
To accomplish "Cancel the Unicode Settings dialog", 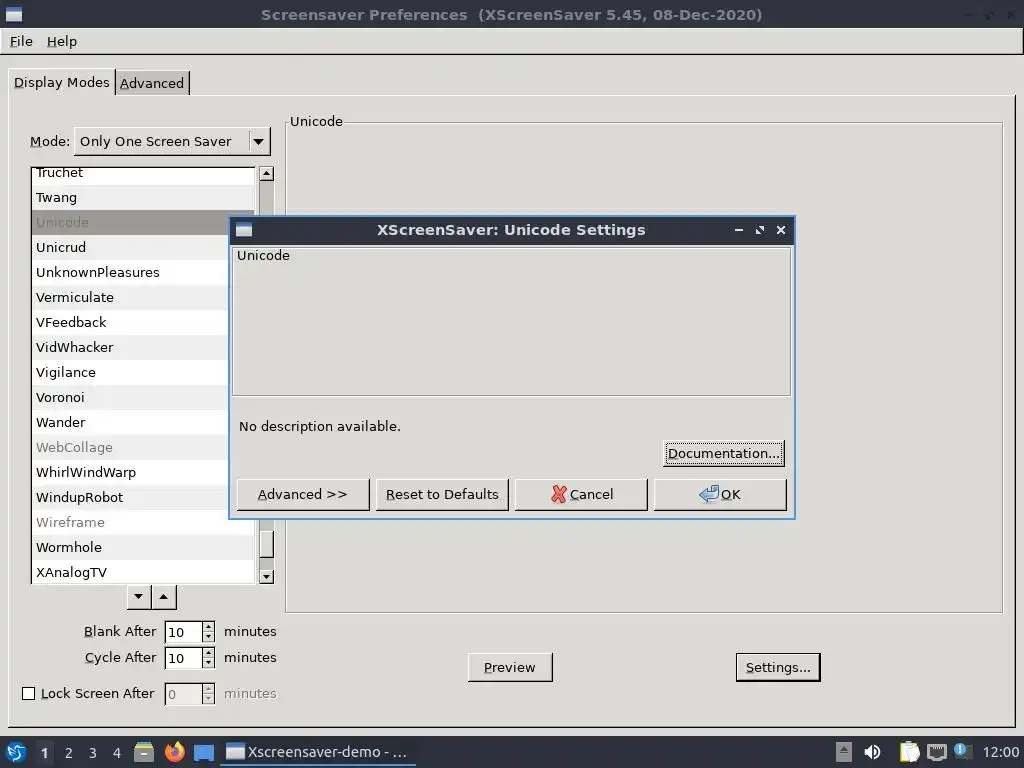I will point(581,494).
